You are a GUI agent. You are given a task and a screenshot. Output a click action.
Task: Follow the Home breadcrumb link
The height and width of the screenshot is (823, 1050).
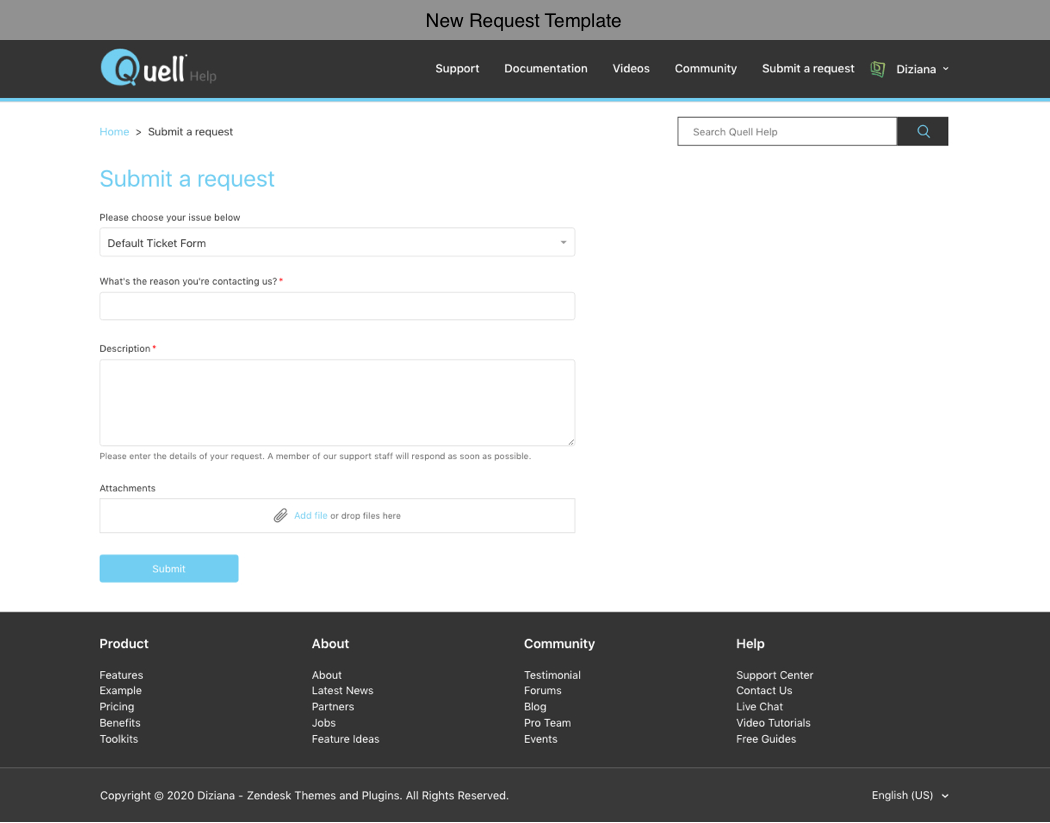(x=114, y=132)
